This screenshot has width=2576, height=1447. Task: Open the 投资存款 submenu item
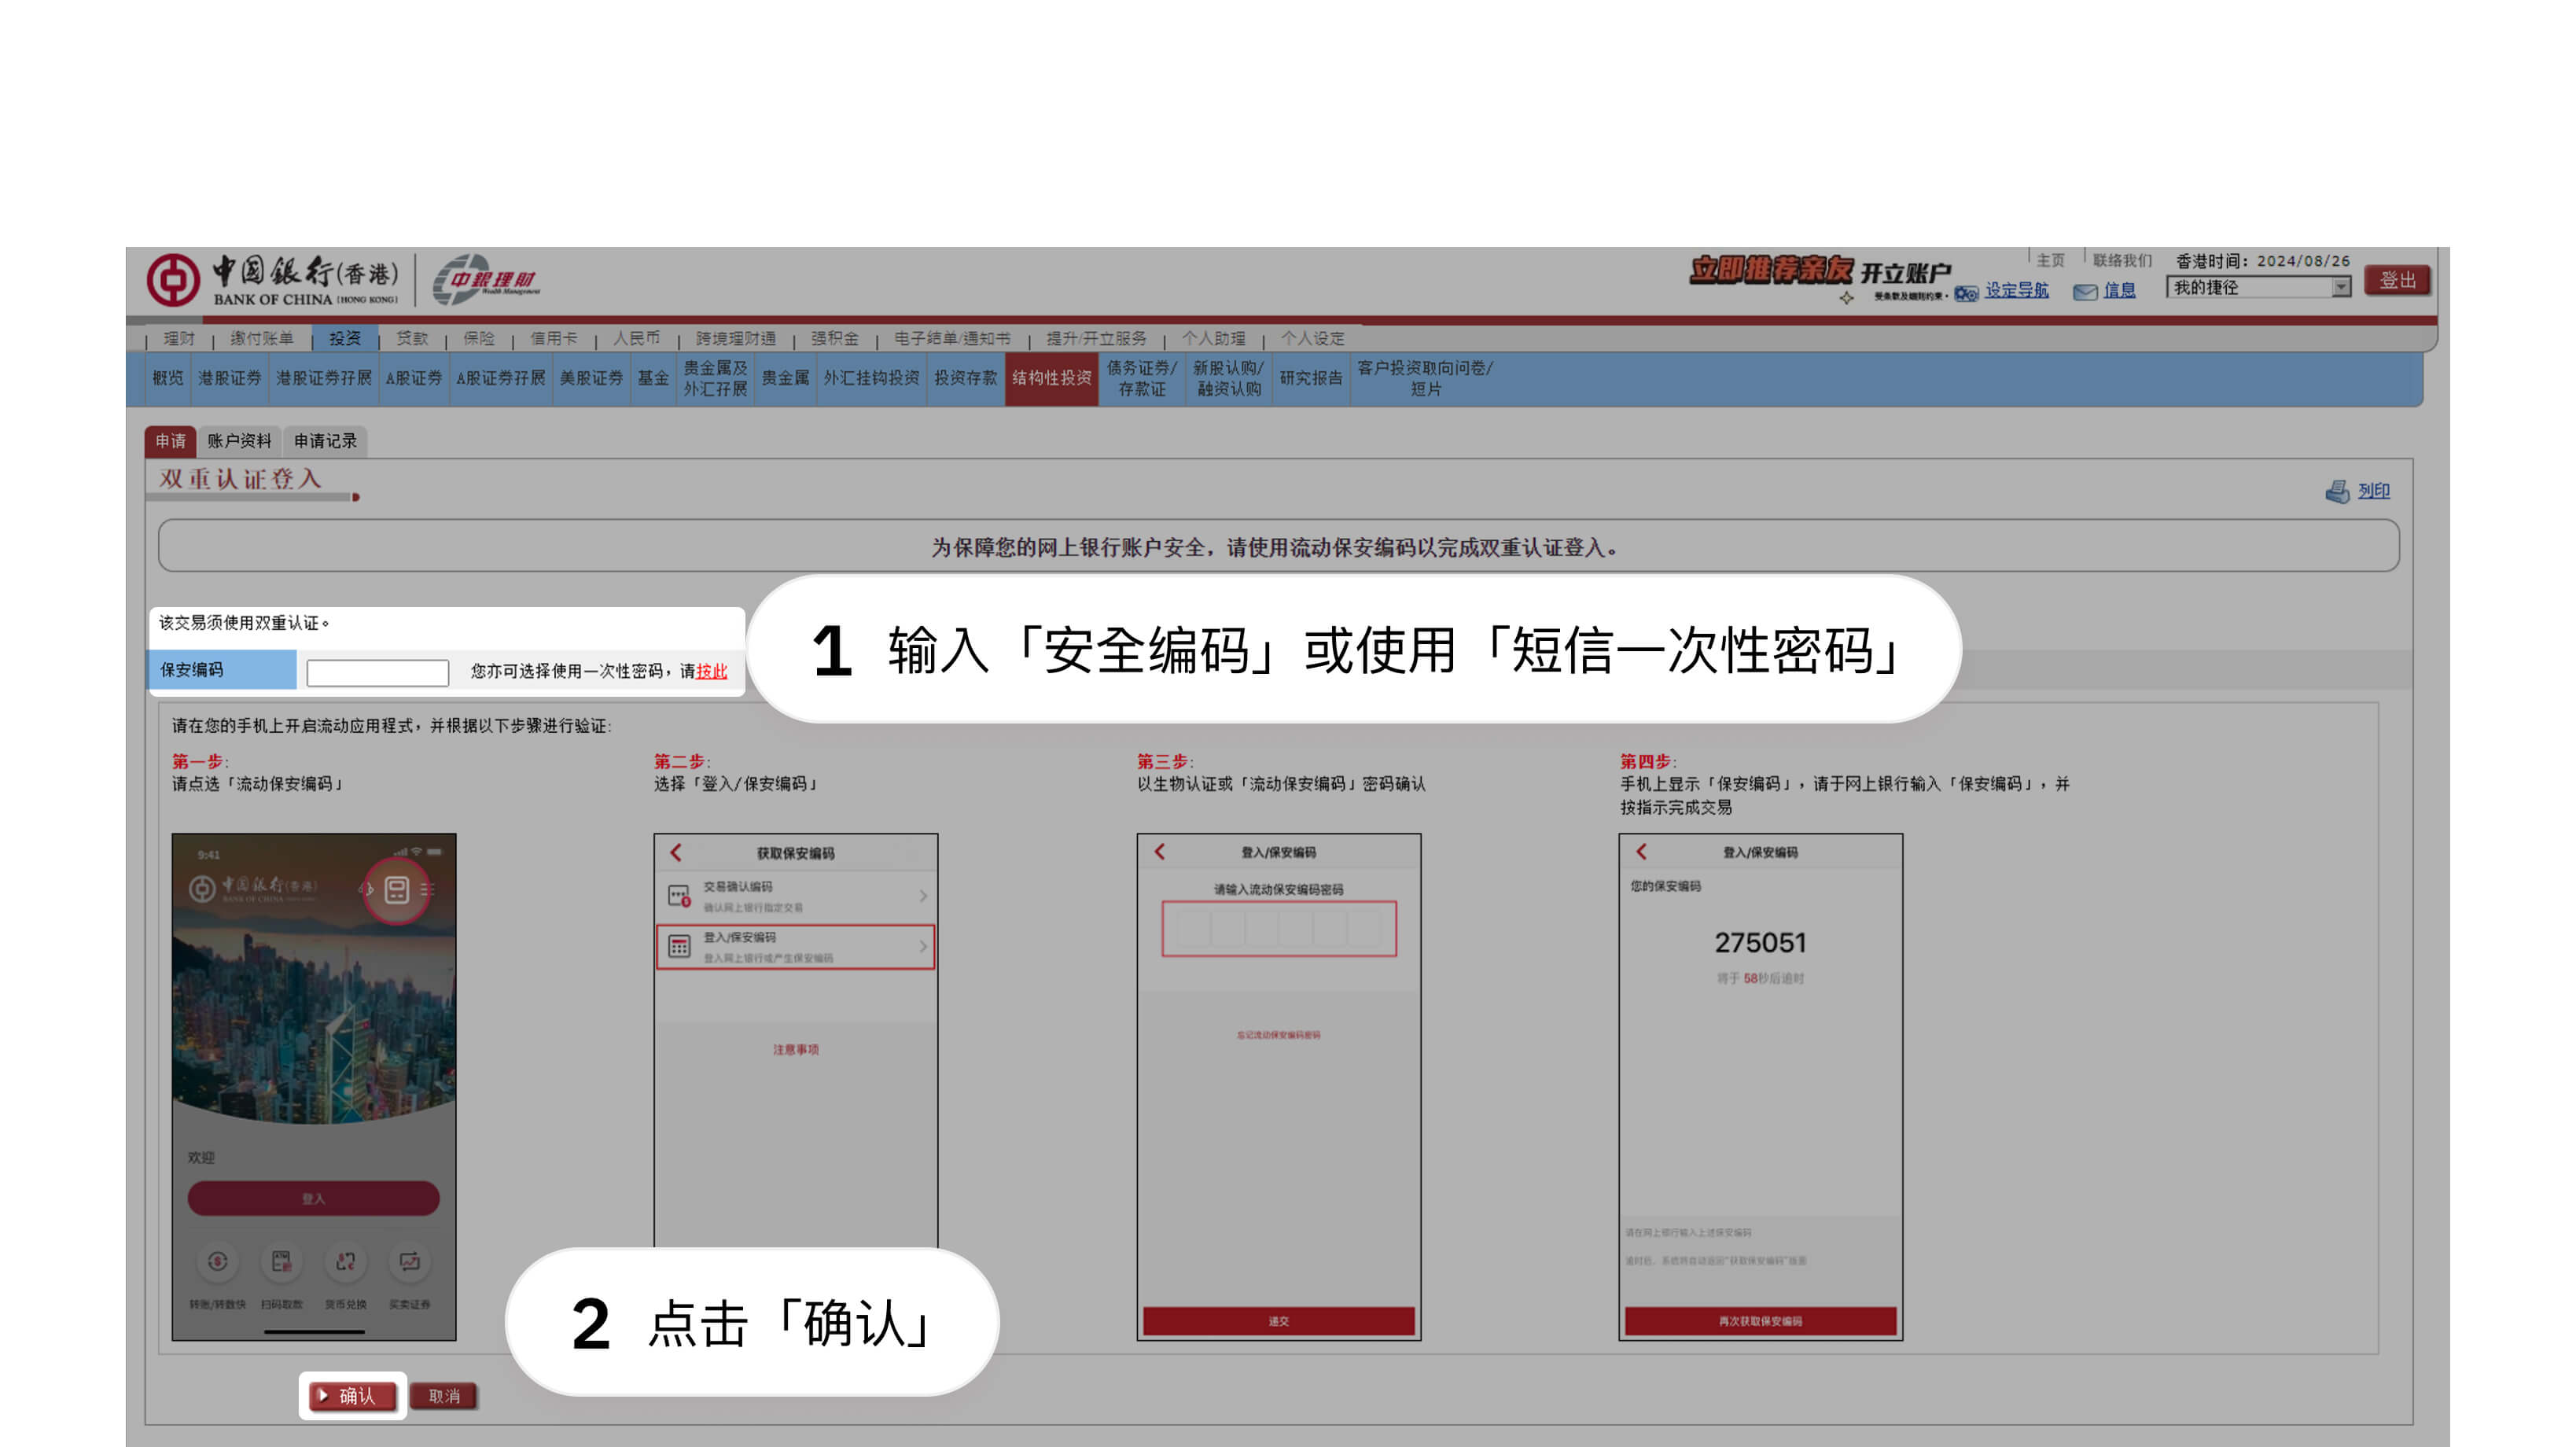966,378
